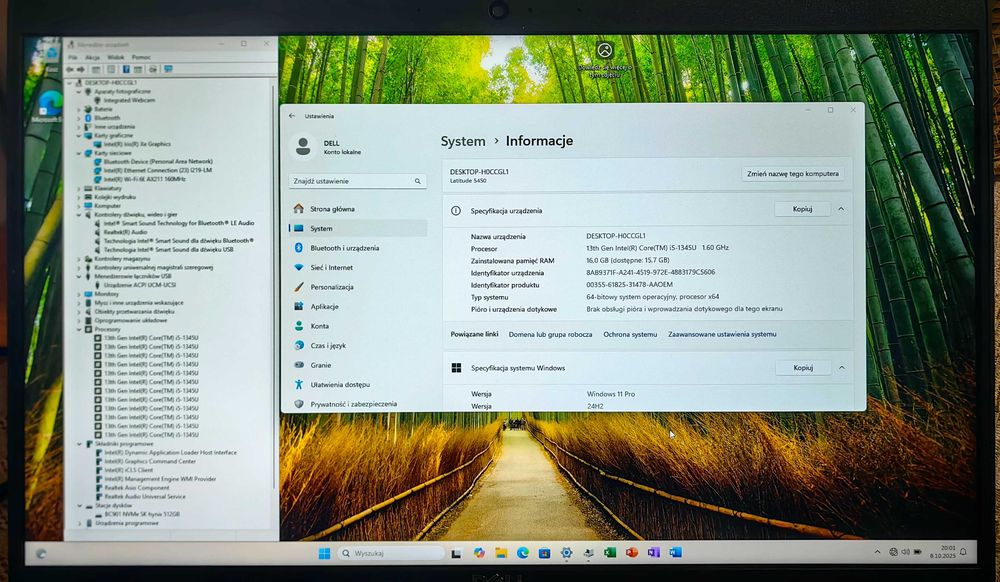Open Ułatwienia dostępu settings

[357, 384]
